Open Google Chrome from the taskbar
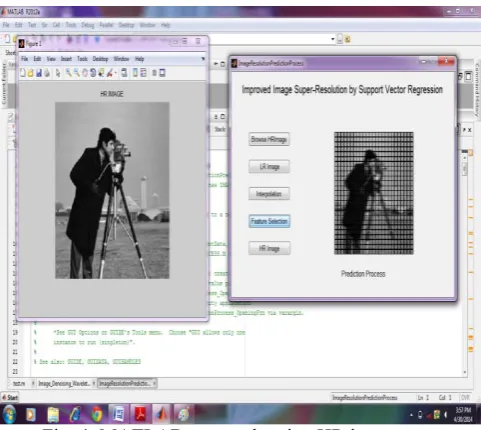This screenshot has width=481, height=430. coord(97,415)
